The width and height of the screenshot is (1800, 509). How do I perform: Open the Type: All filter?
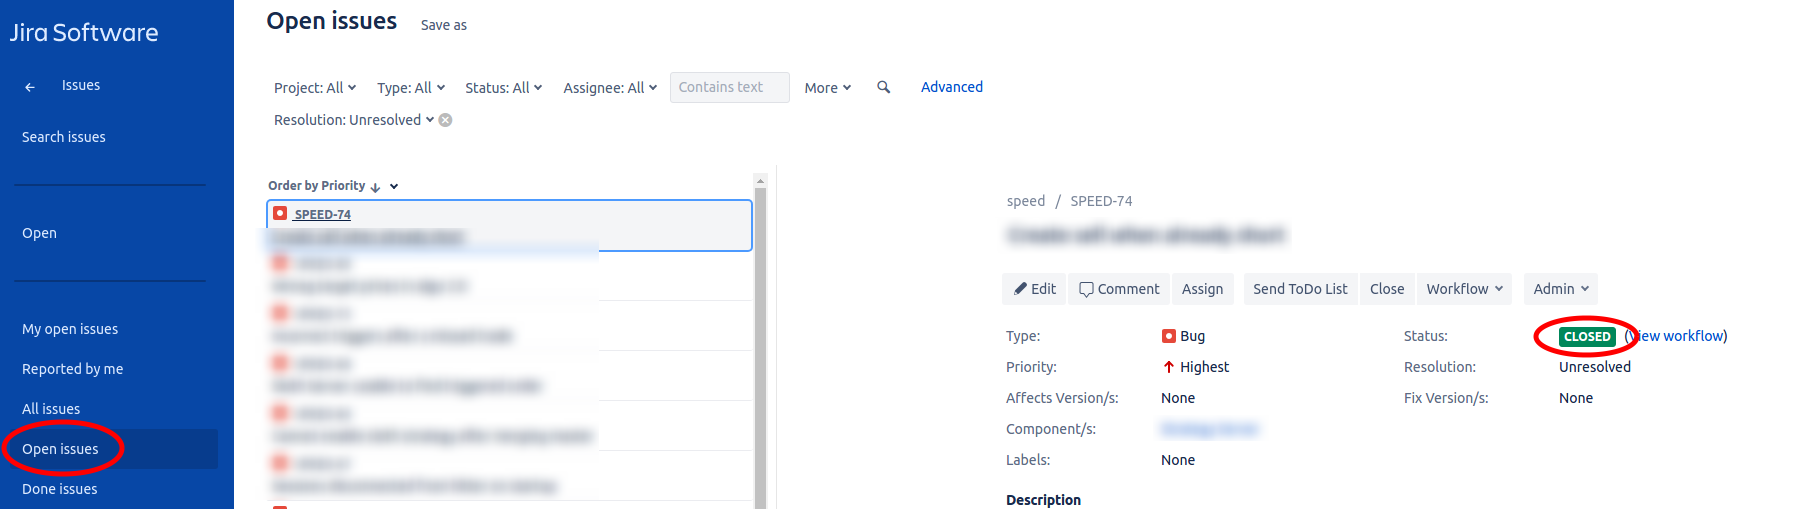click(411, 88)
